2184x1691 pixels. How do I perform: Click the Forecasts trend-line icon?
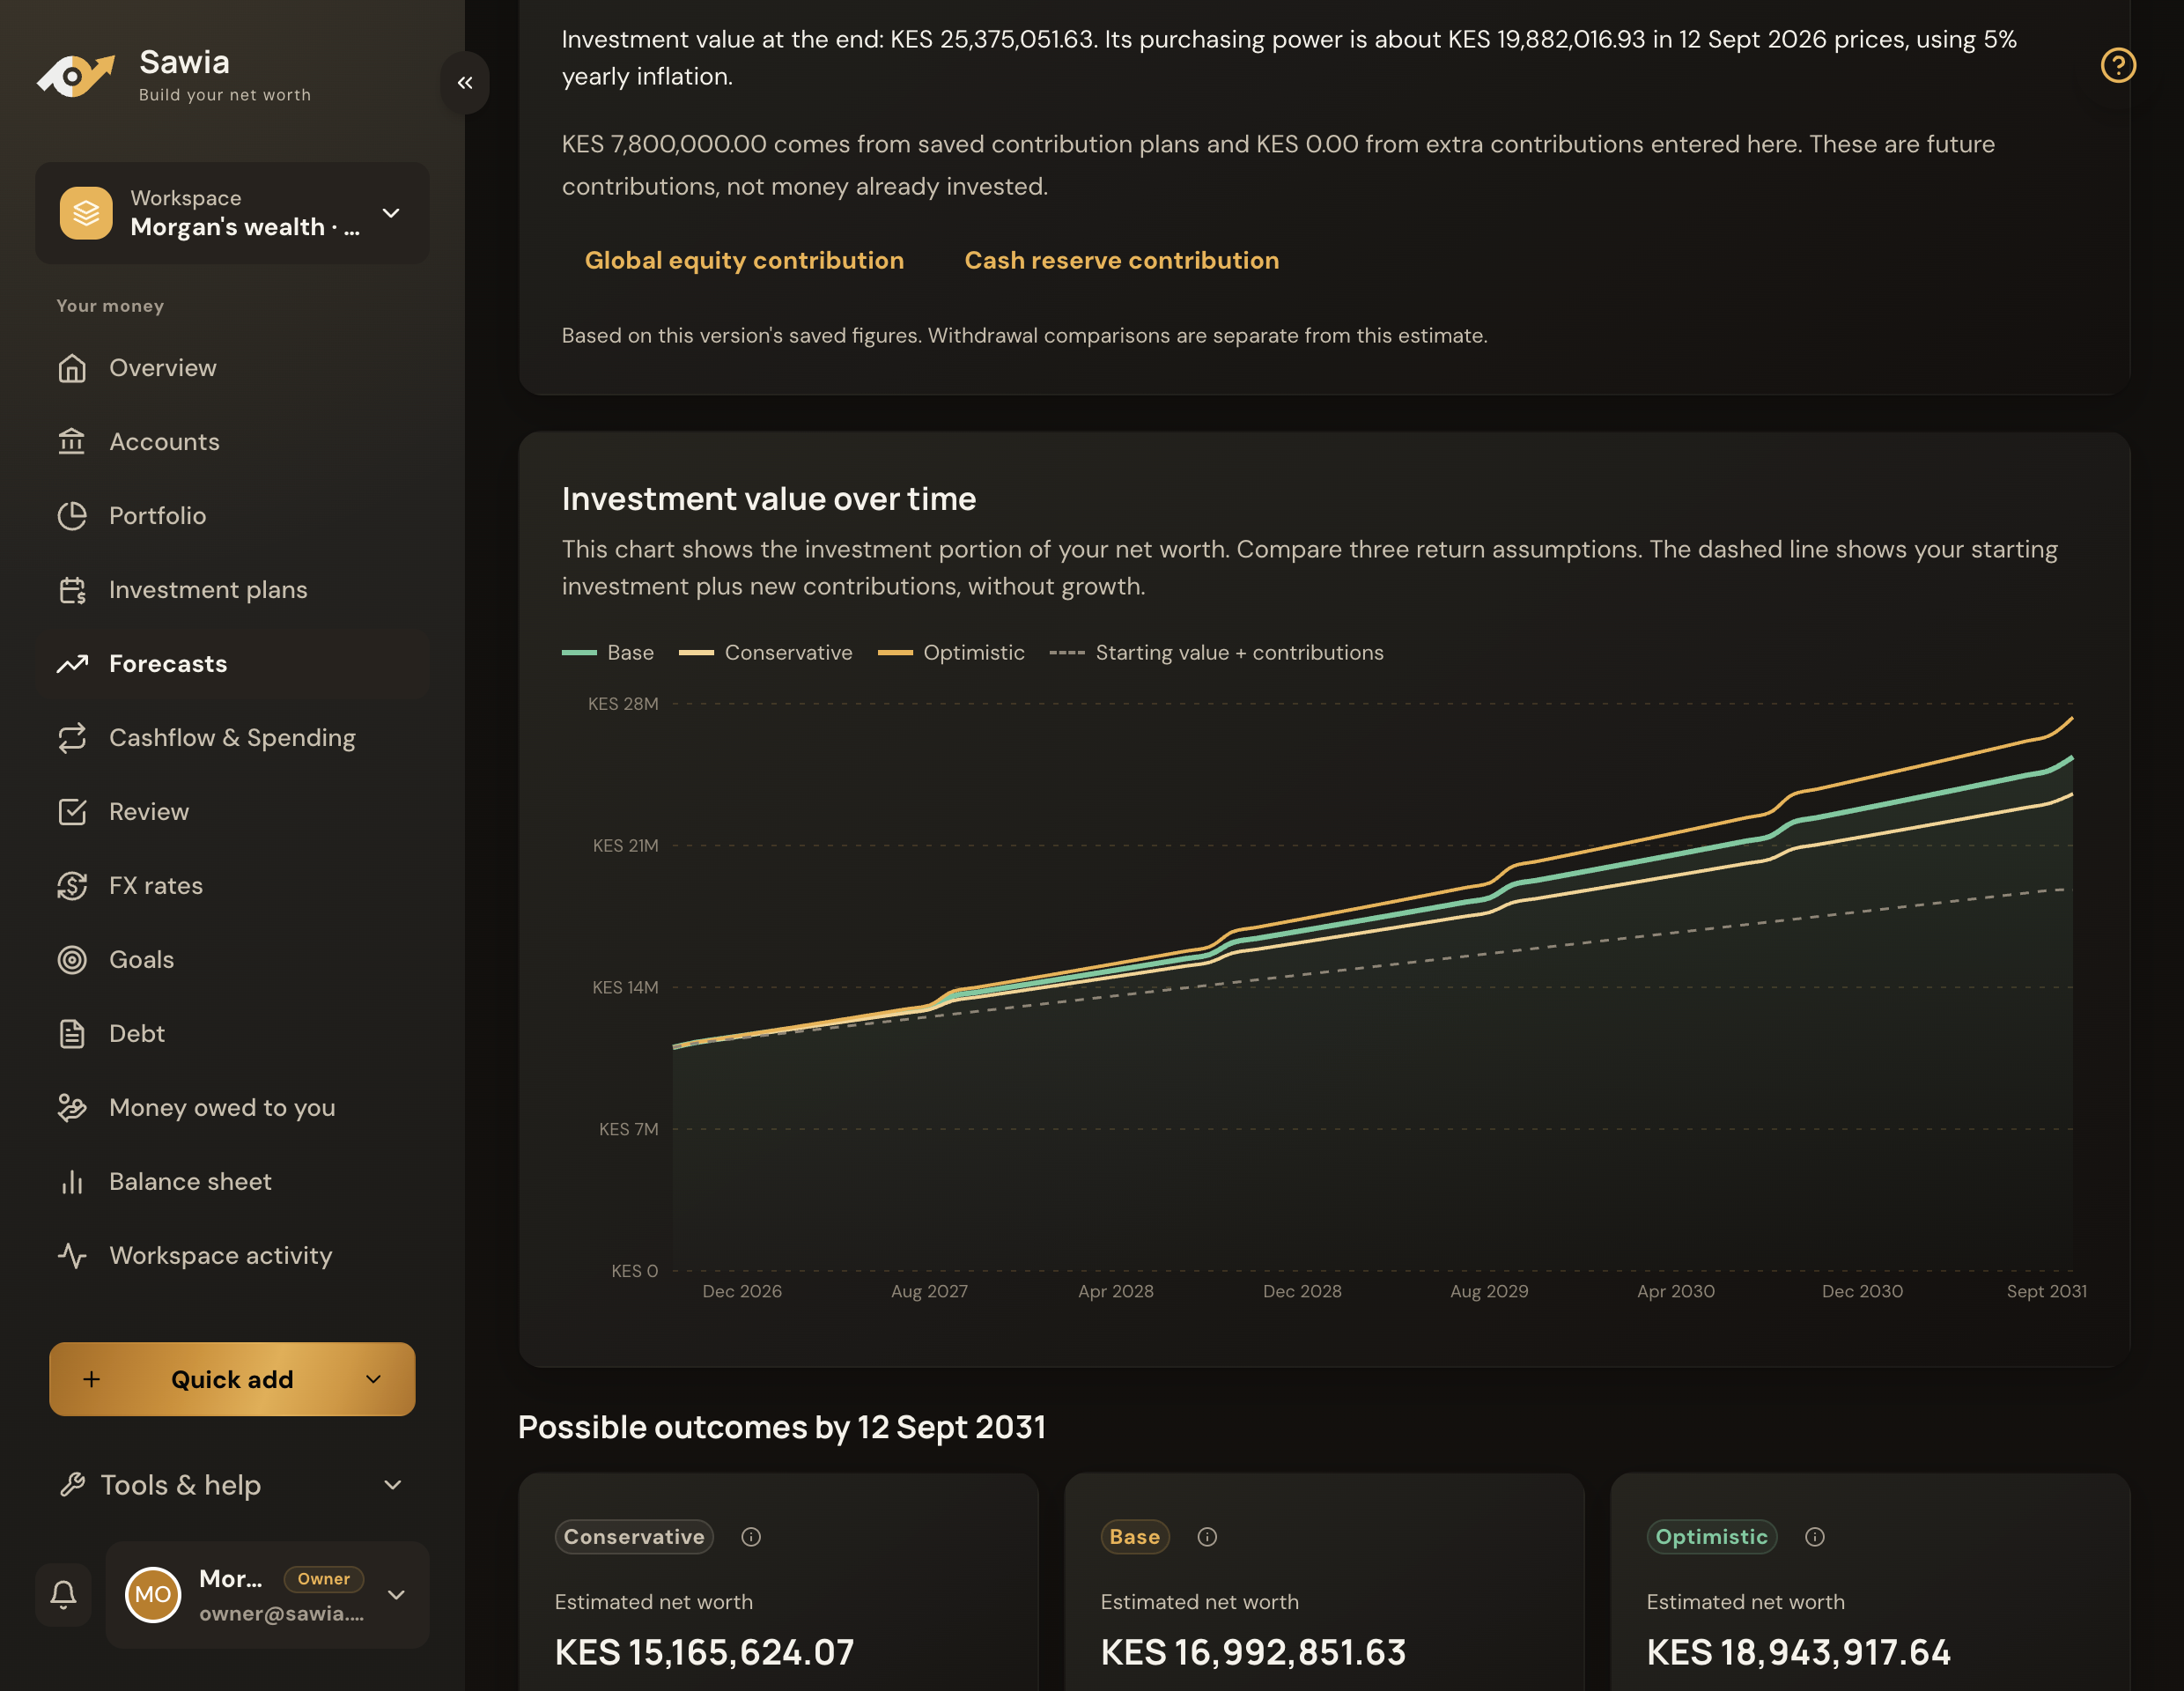pyautogui.click(x=72, y=664)
